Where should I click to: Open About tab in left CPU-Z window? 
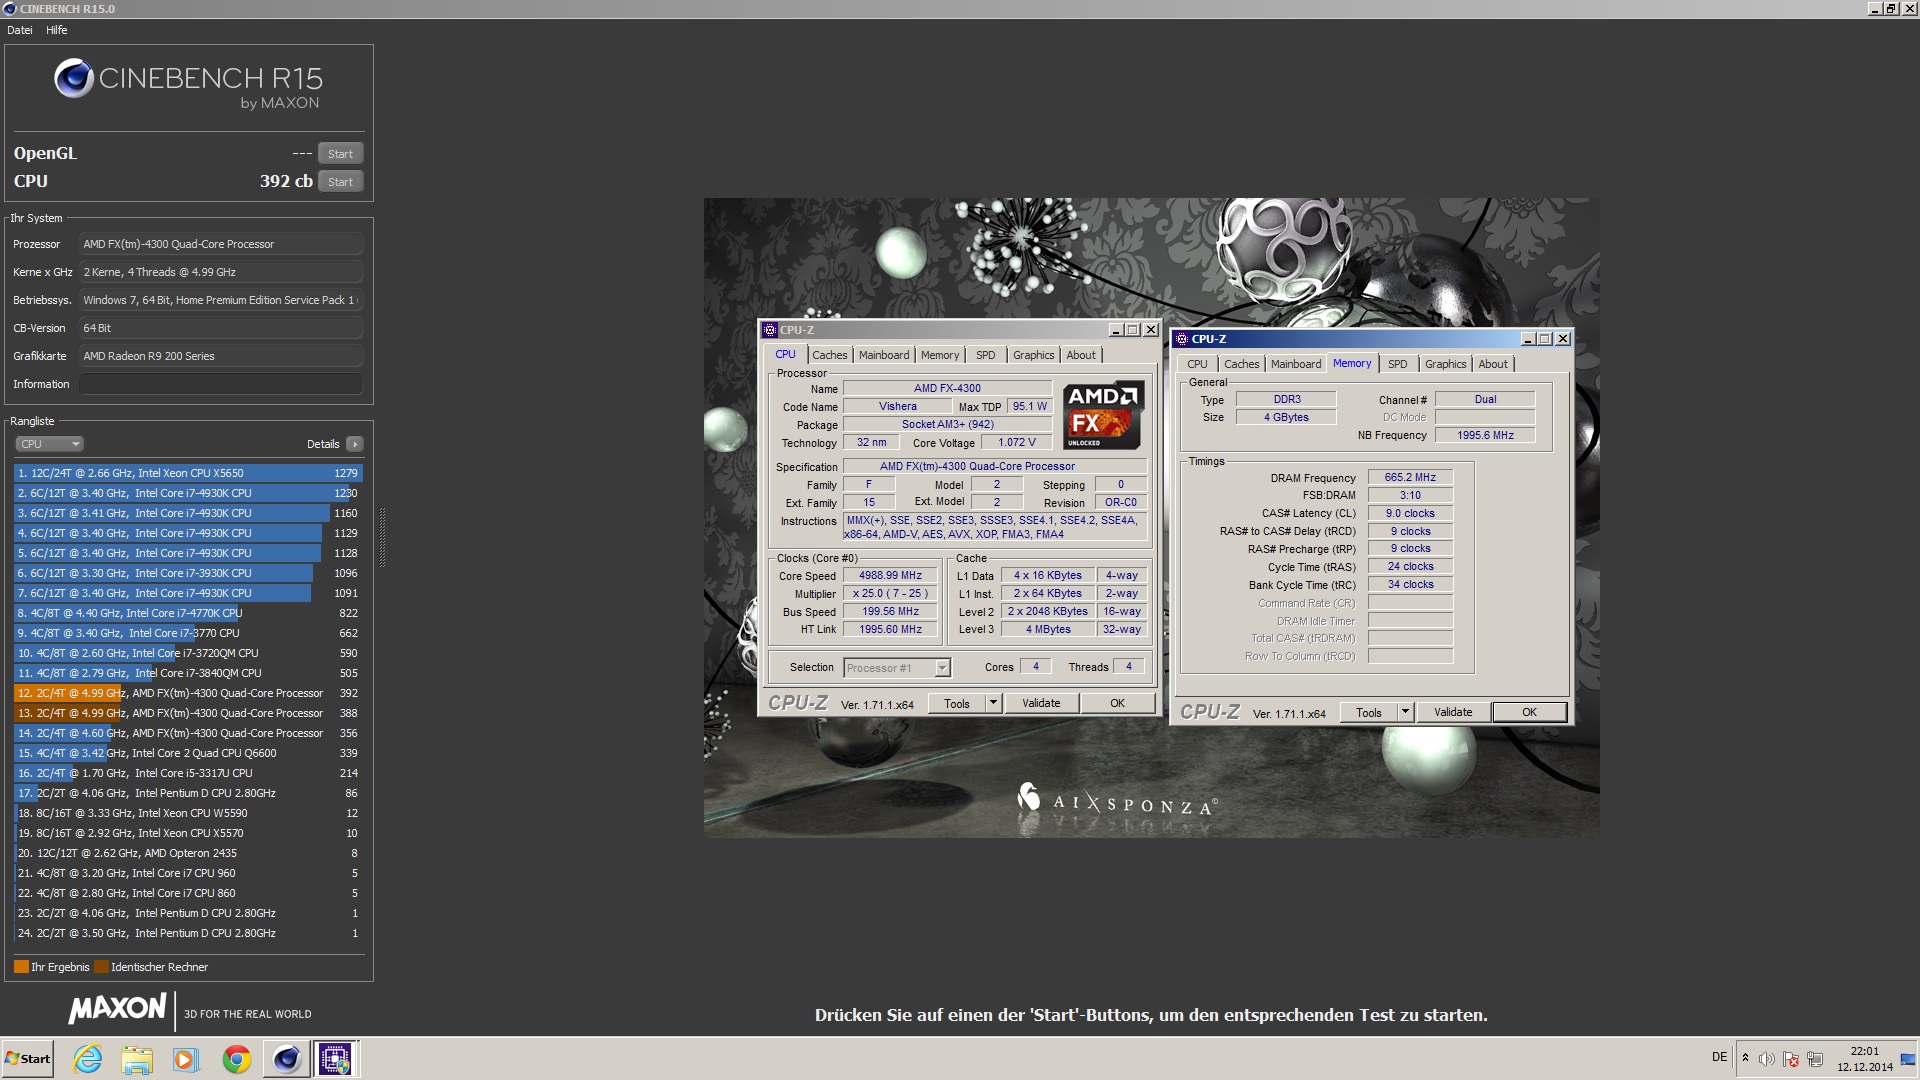tap(1081, 355)
